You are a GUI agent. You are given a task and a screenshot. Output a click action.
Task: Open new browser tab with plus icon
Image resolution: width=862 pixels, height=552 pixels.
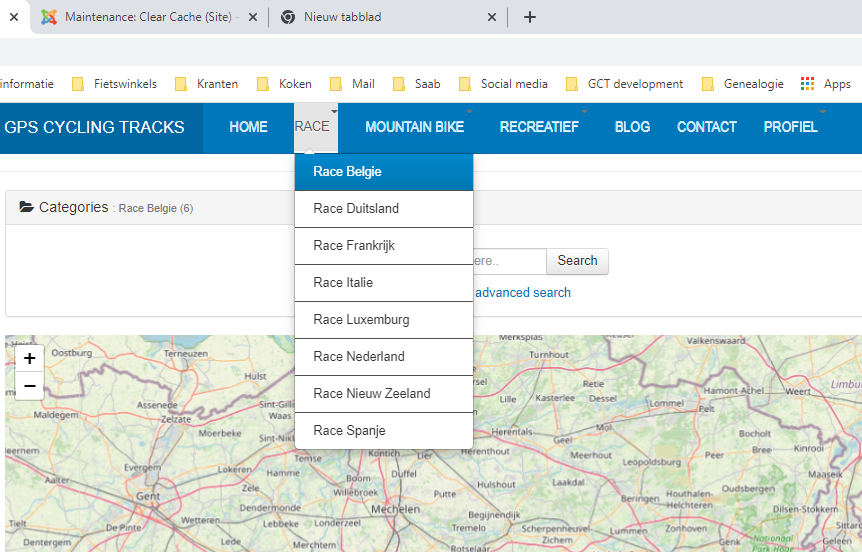click(530, 17)
